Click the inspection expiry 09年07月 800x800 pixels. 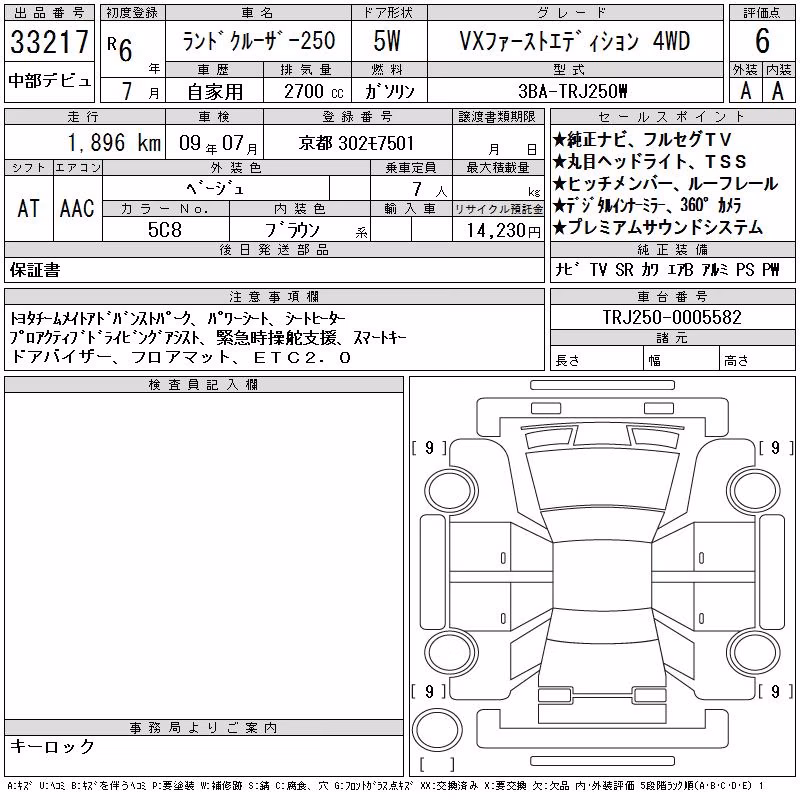tap(218, 143)
